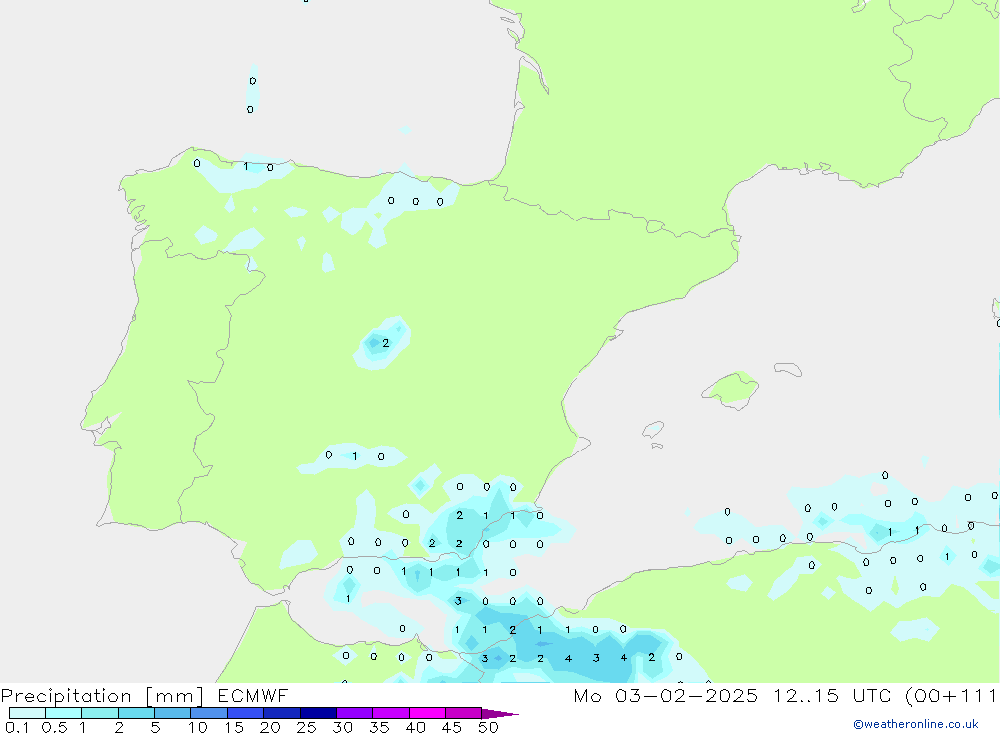Select the 'Precipitation [mm]' title text
Screen dimensions: 1000x733
click(102, 696)
